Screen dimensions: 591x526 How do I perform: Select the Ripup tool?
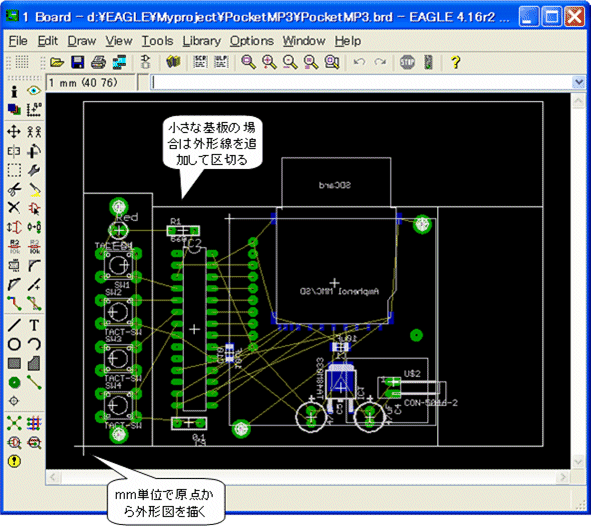click(34, 303)
